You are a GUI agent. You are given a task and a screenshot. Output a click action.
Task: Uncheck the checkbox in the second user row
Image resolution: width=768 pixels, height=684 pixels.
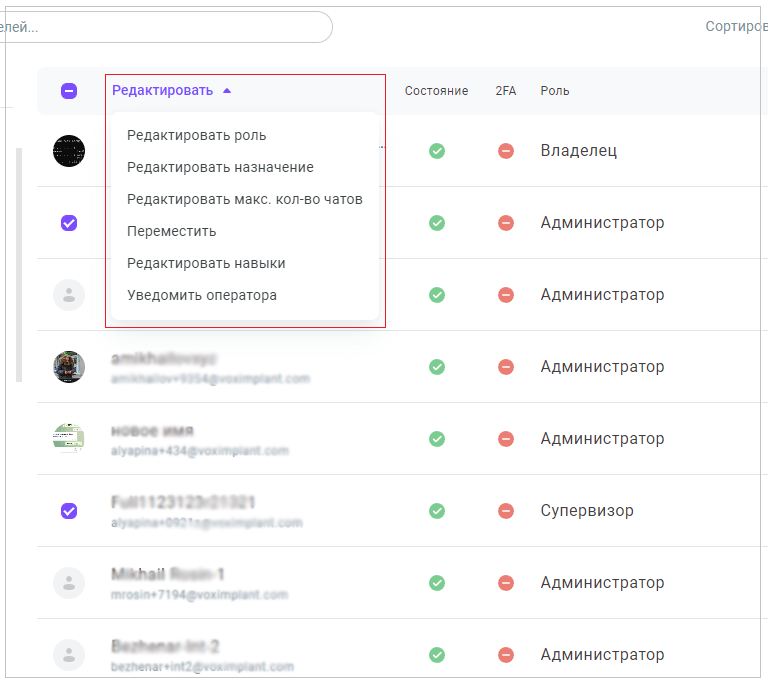coord(69,223)
